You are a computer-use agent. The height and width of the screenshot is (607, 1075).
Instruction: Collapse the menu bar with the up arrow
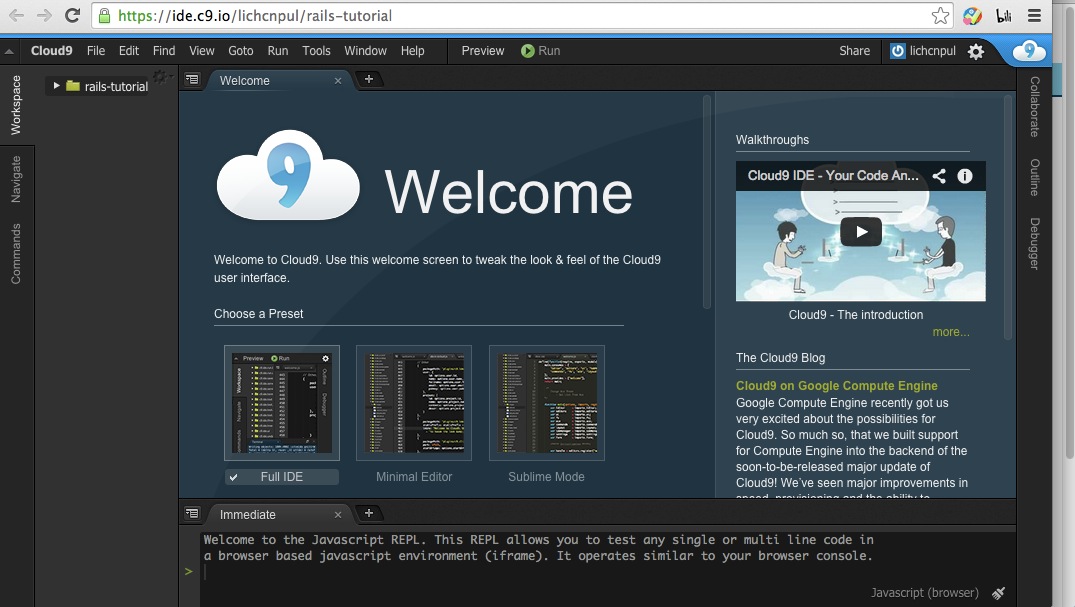pyautogui.click(x=9, y=51)
